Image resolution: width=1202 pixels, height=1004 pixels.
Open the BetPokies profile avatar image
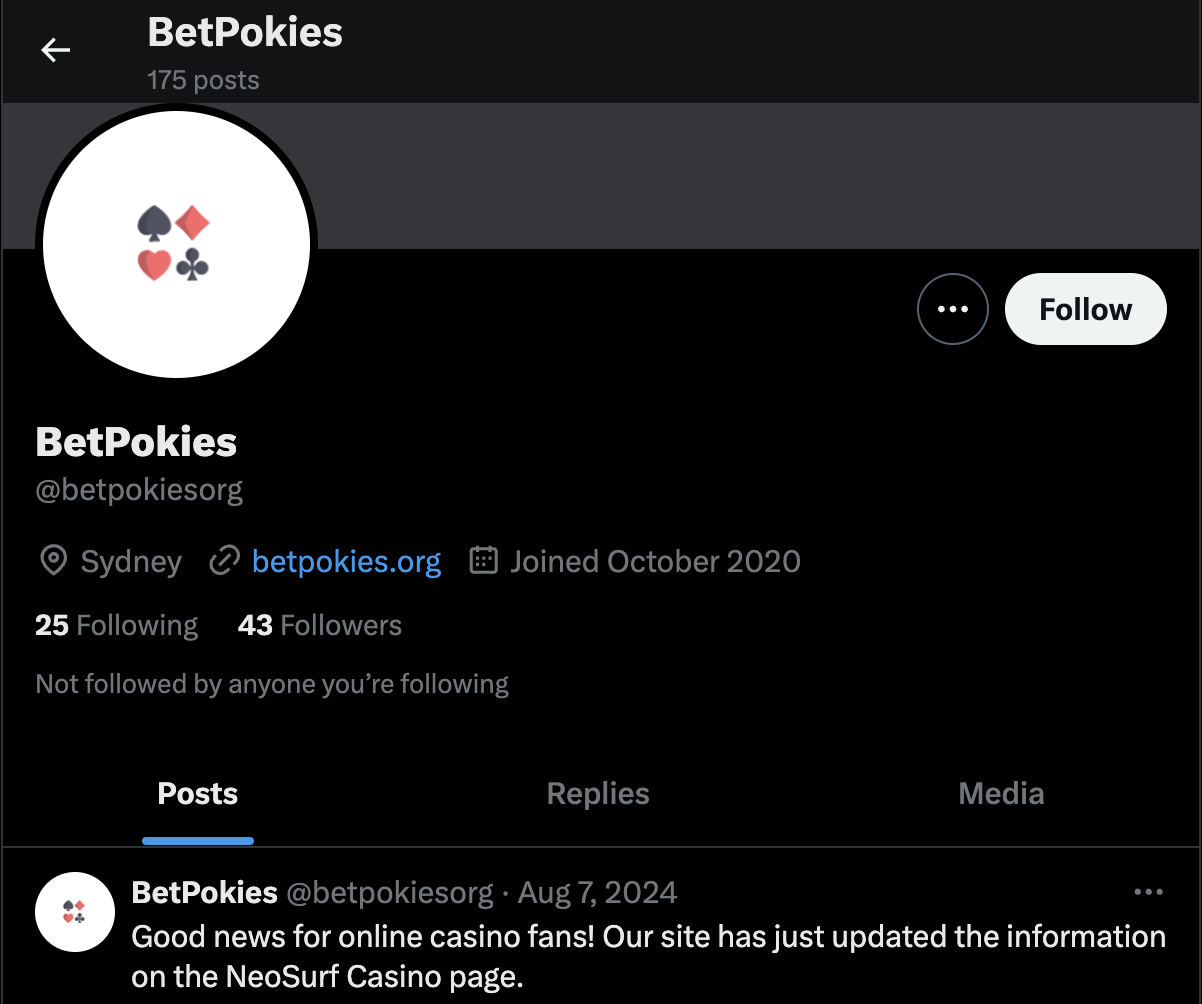click(176, 244)
